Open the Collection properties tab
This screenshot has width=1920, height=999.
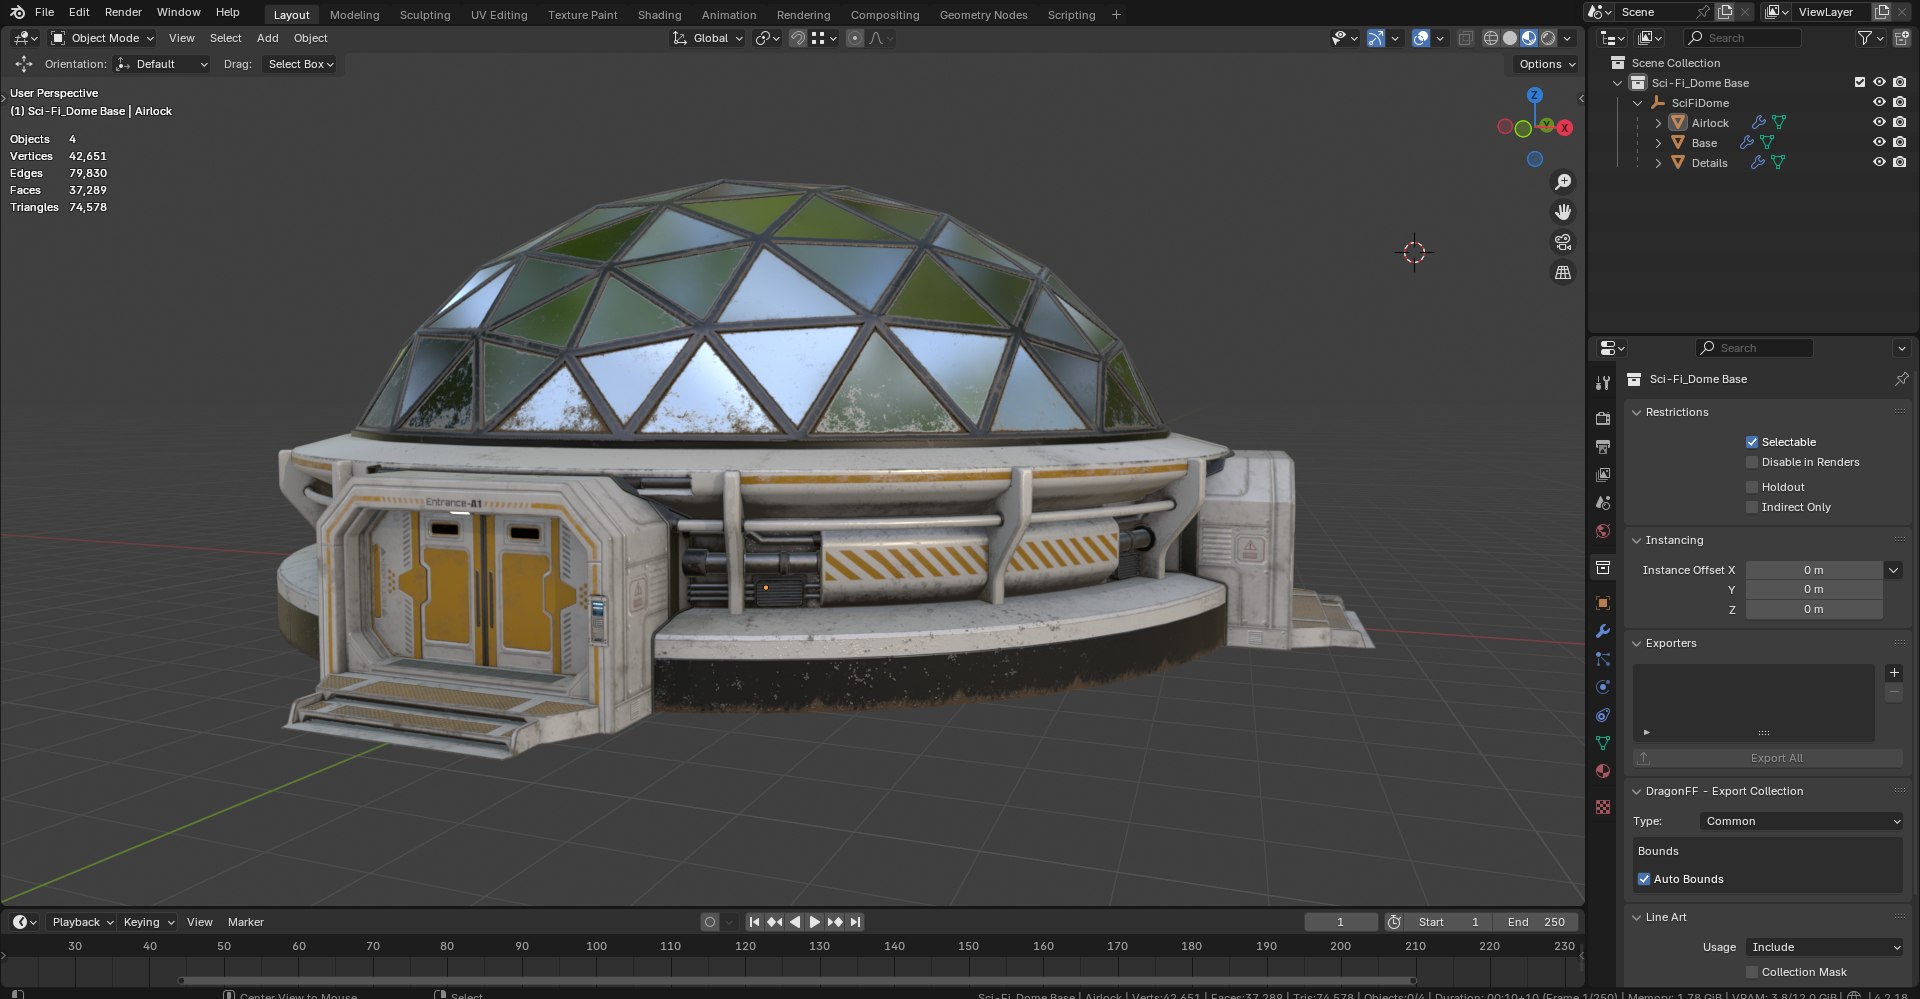1603,567
